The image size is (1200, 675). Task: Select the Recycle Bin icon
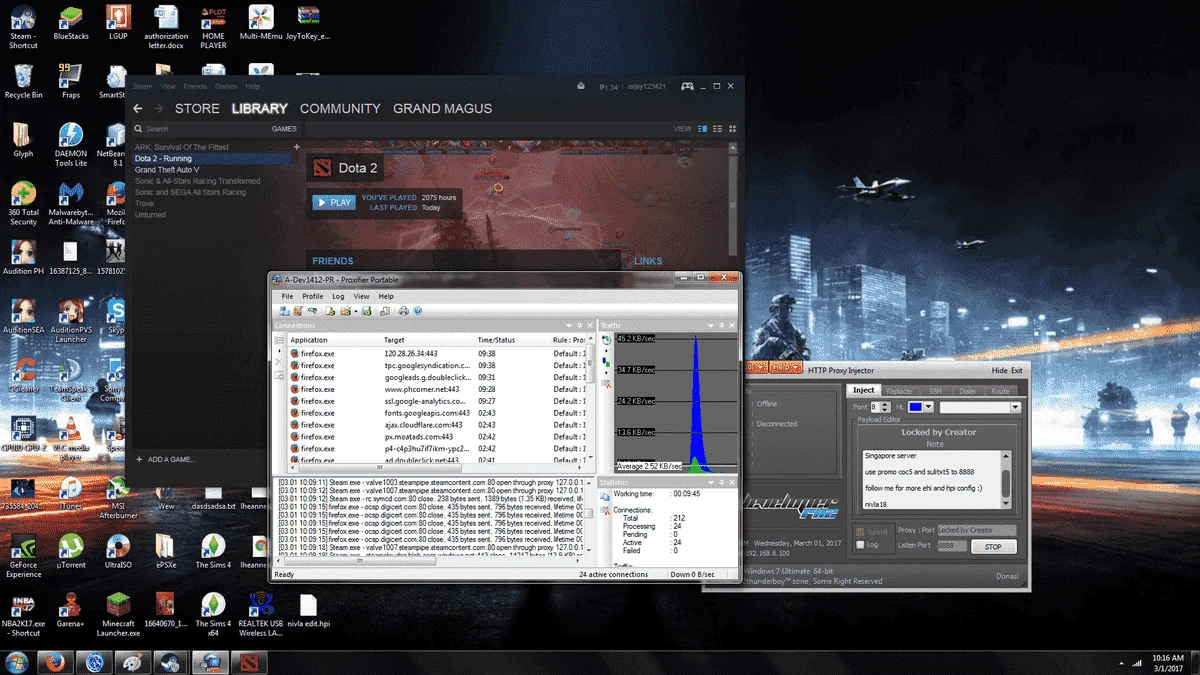point(23,80)
